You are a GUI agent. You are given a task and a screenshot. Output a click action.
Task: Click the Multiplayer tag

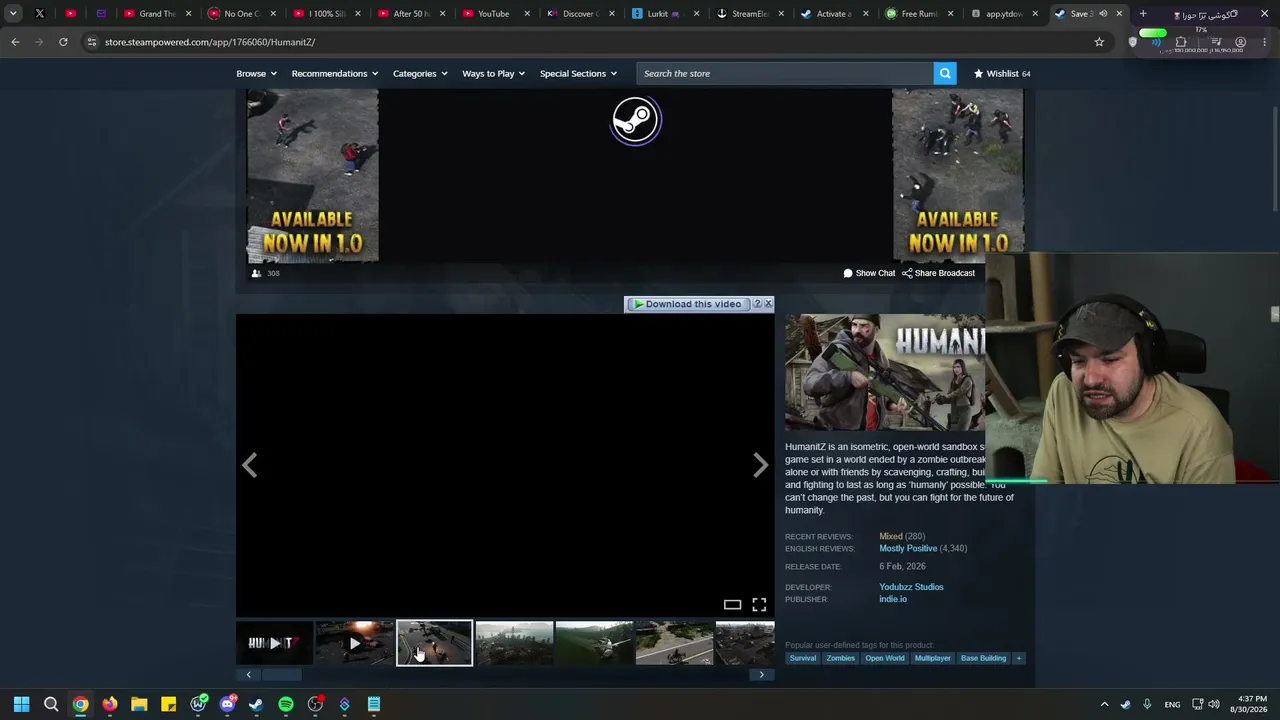point(933,658)
